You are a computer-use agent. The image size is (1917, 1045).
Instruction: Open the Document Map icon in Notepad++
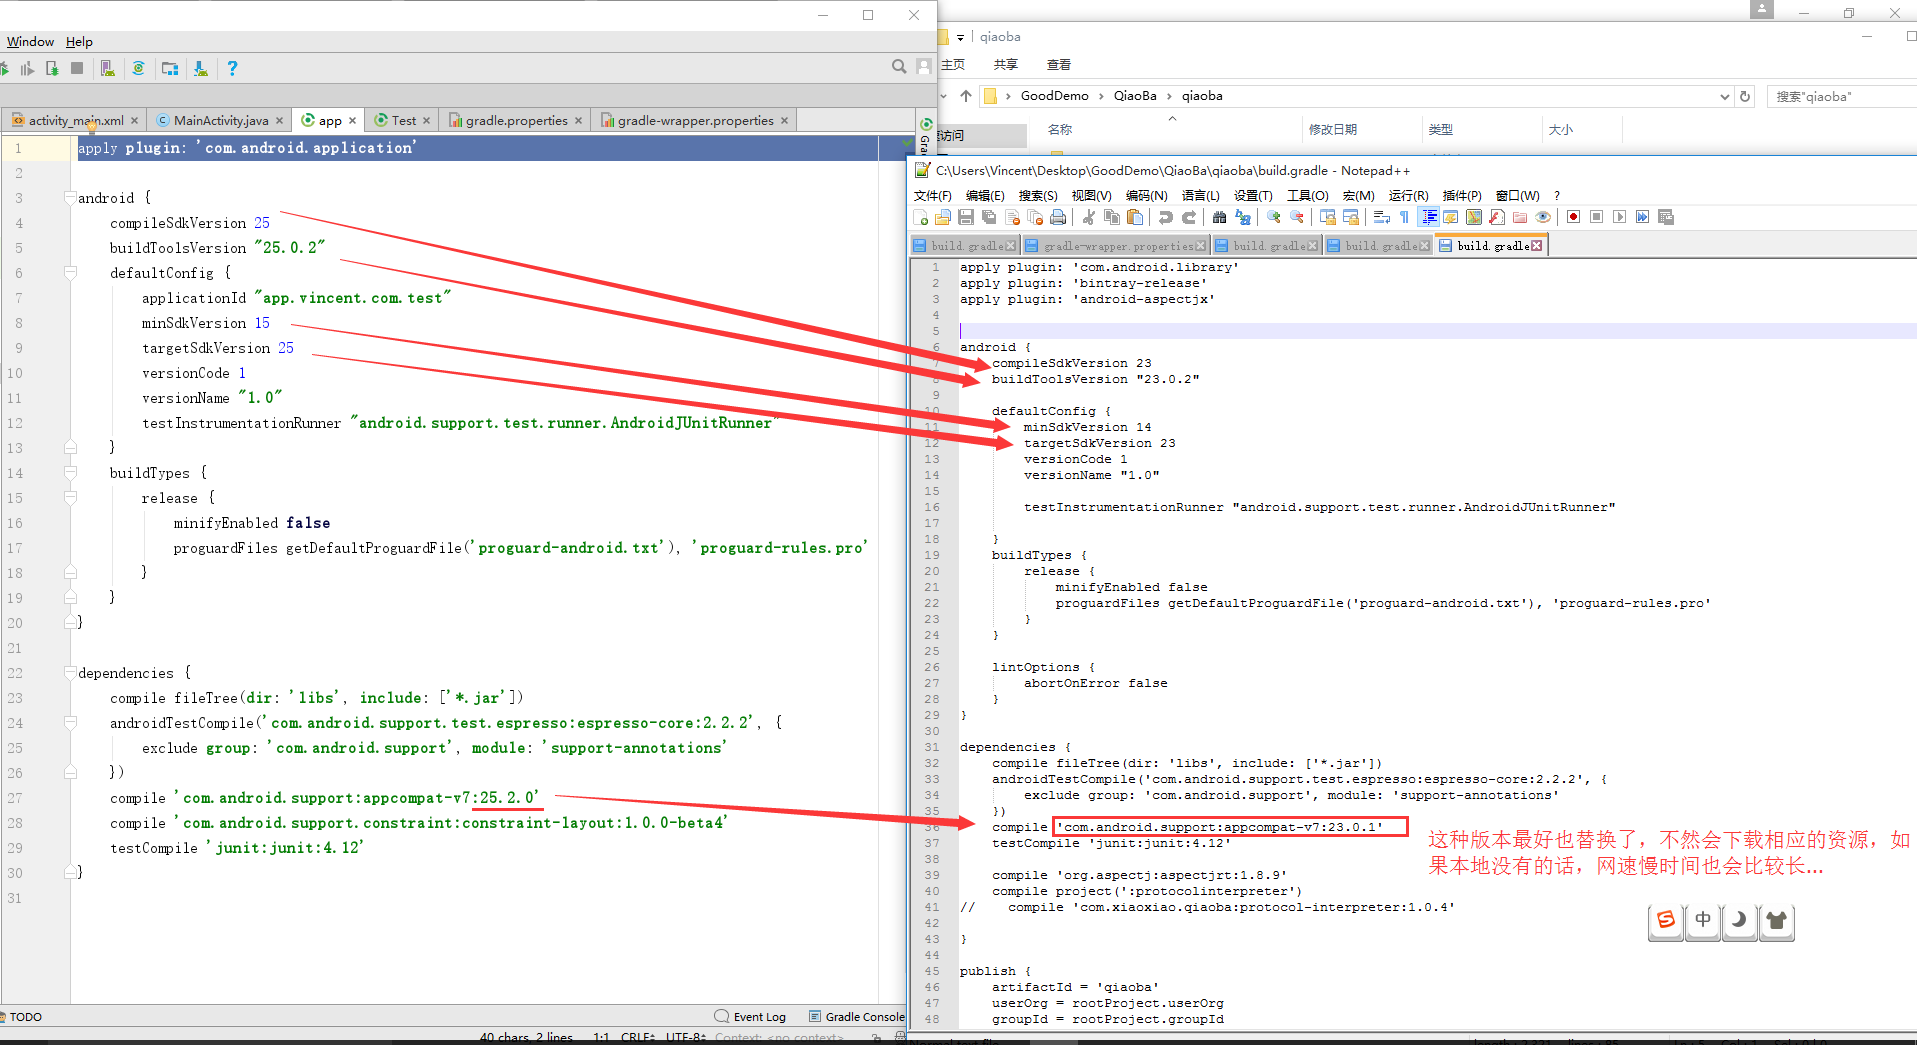coord(1474,217)
